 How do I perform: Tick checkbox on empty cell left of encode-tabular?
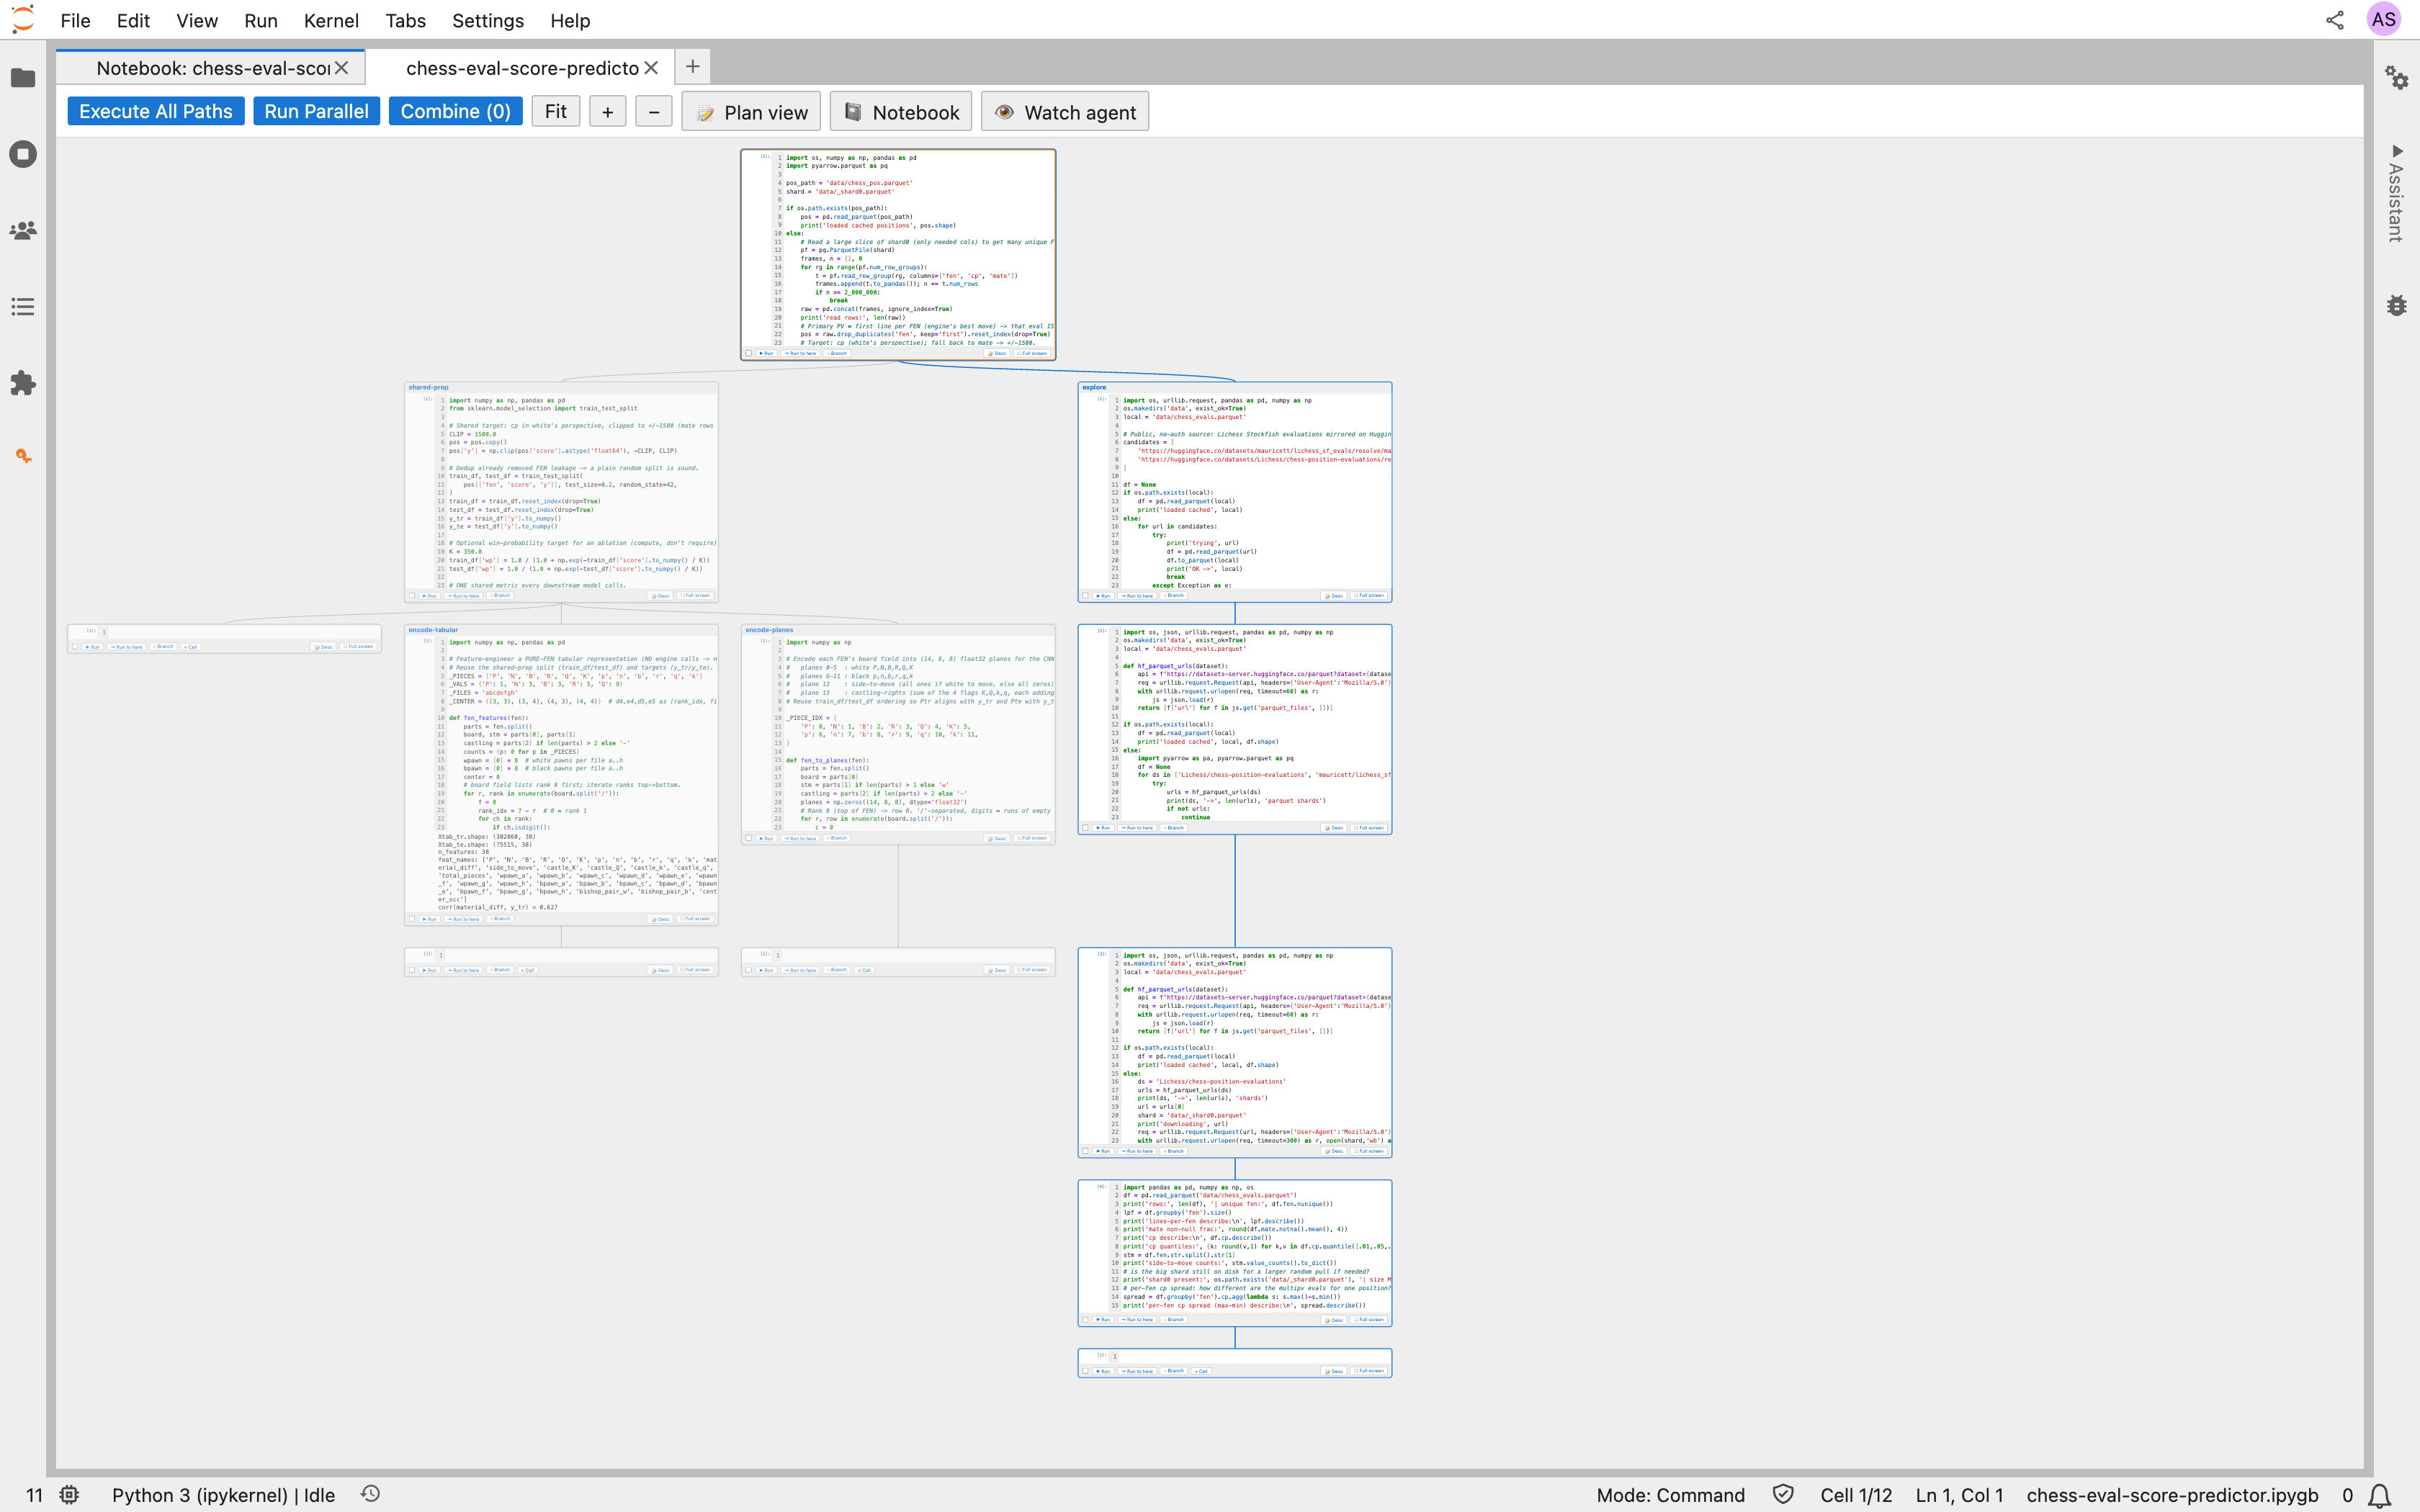point(75,647)
